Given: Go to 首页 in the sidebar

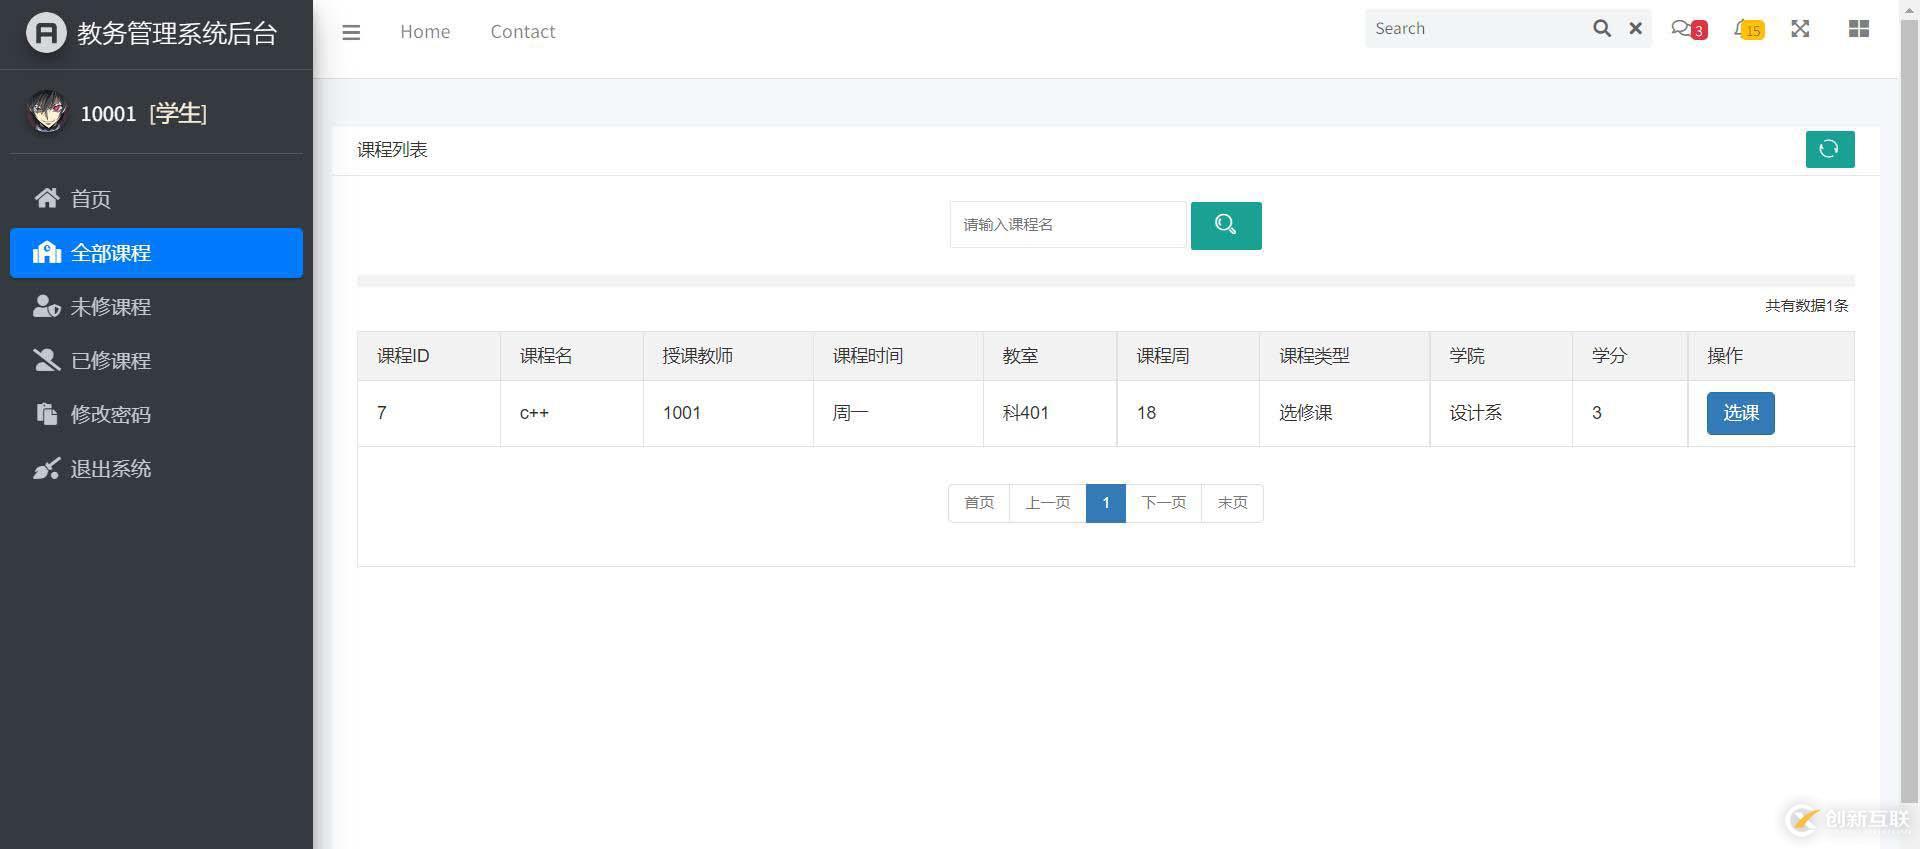Looking at the screenshot, I should (156, 199).
